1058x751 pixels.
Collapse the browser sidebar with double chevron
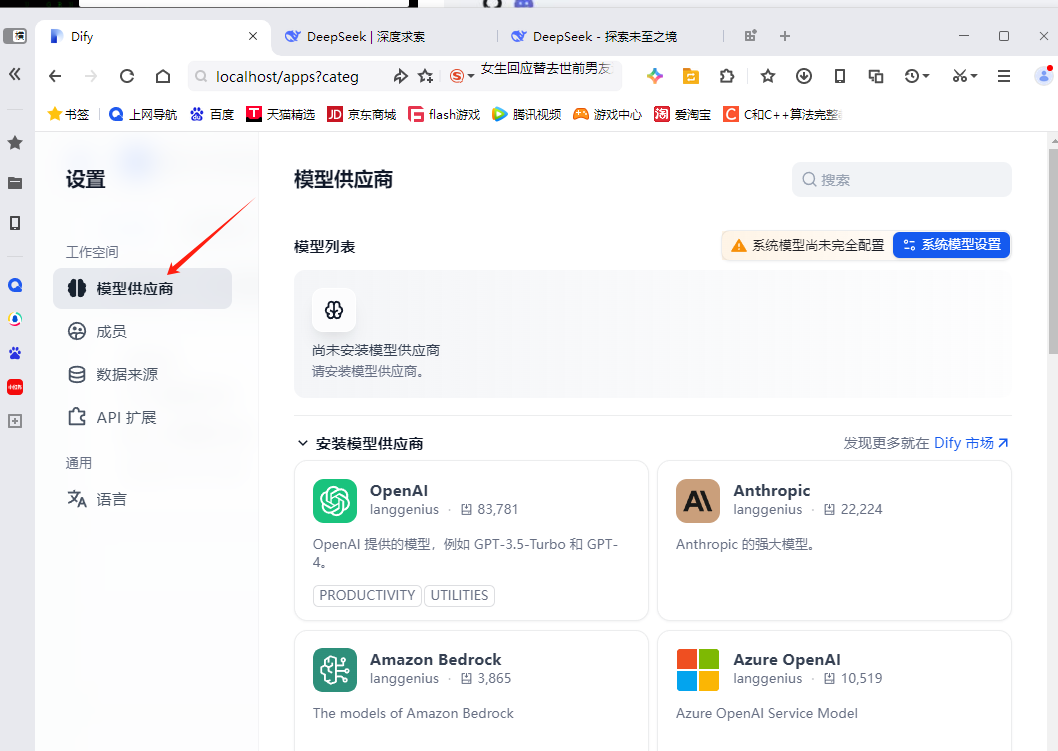coord(15,74)
